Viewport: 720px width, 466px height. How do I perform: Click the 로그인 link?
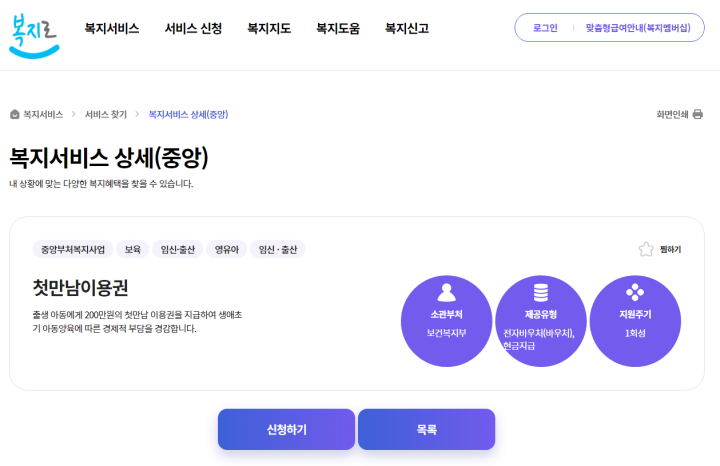point(545,28)
